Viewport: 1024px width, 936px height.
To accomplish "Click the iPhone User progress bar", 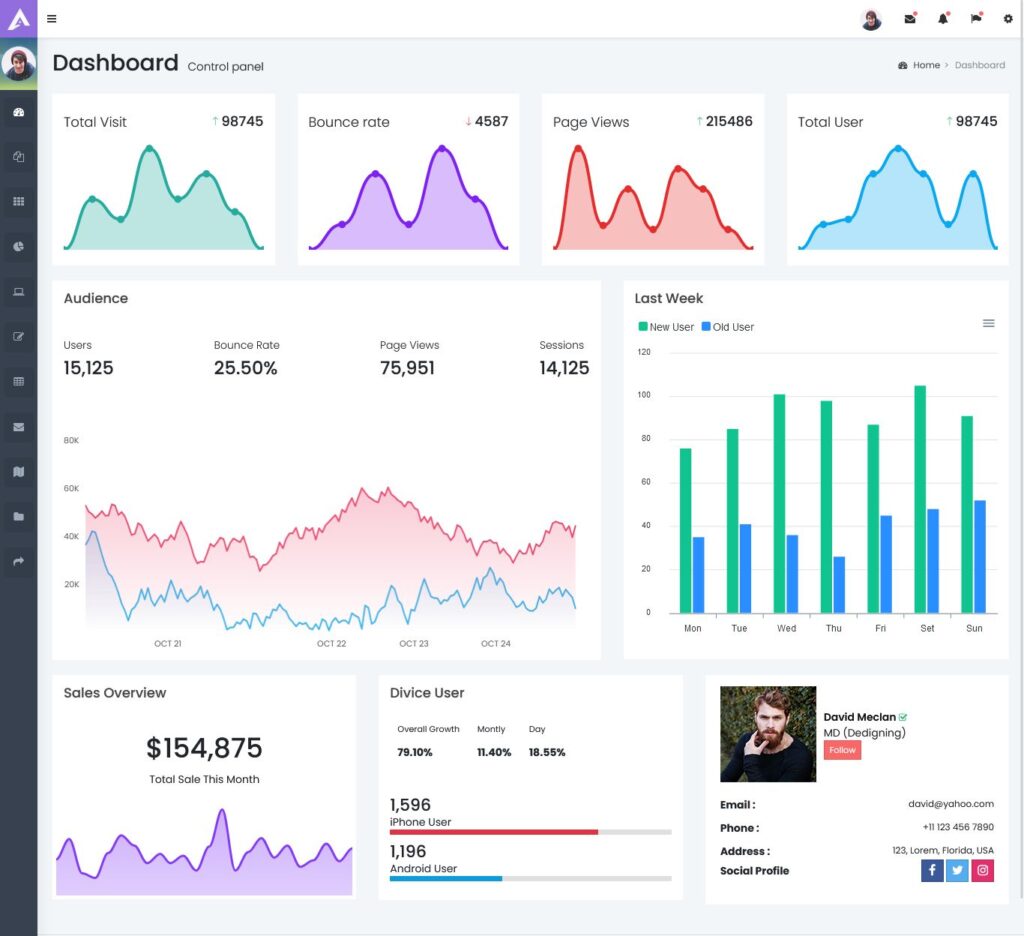I will [530, 831].
